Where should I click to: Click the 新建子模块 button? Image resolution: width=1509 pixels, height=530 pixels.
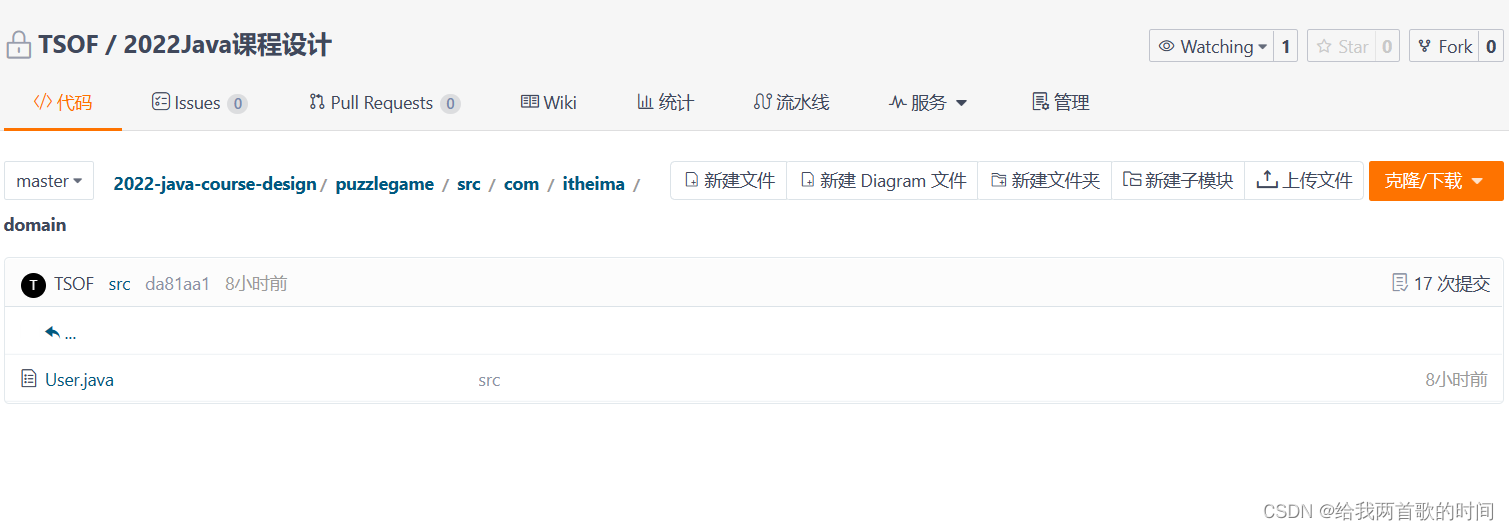tap(1178, 181)
